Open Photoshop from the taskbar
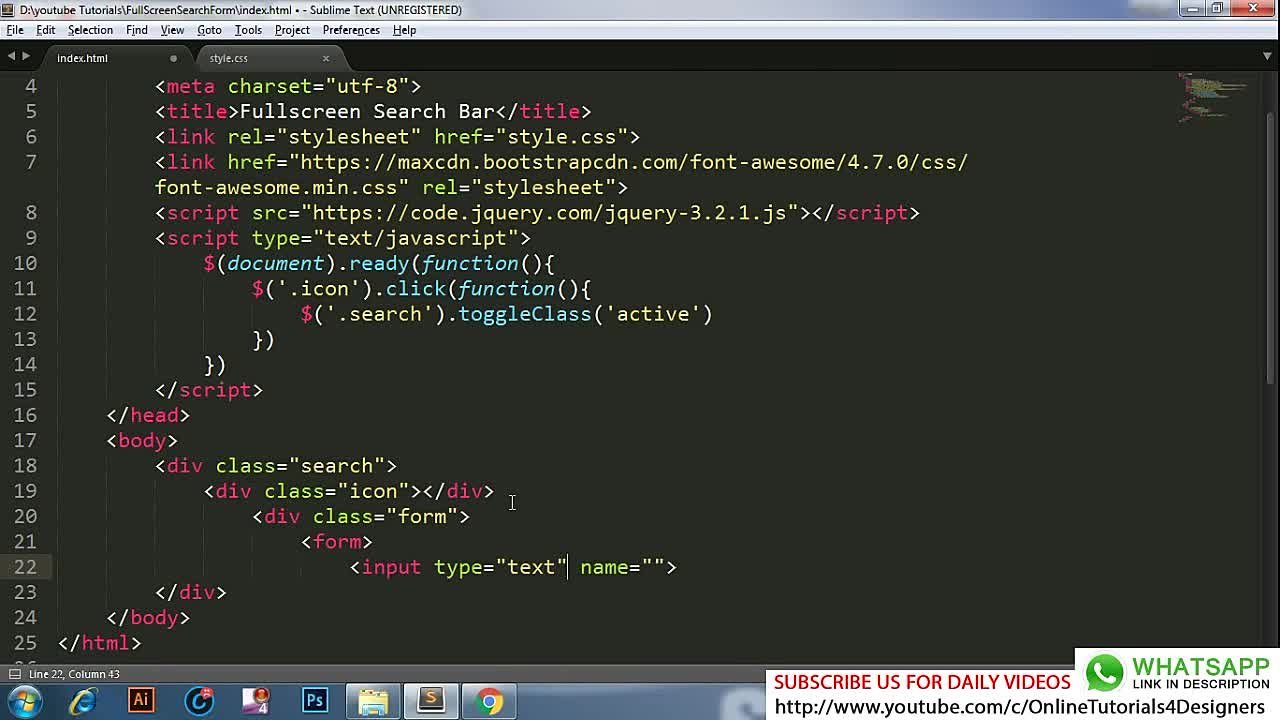The width and height of the screenshot is (1280, 720). tap(315, 700)
